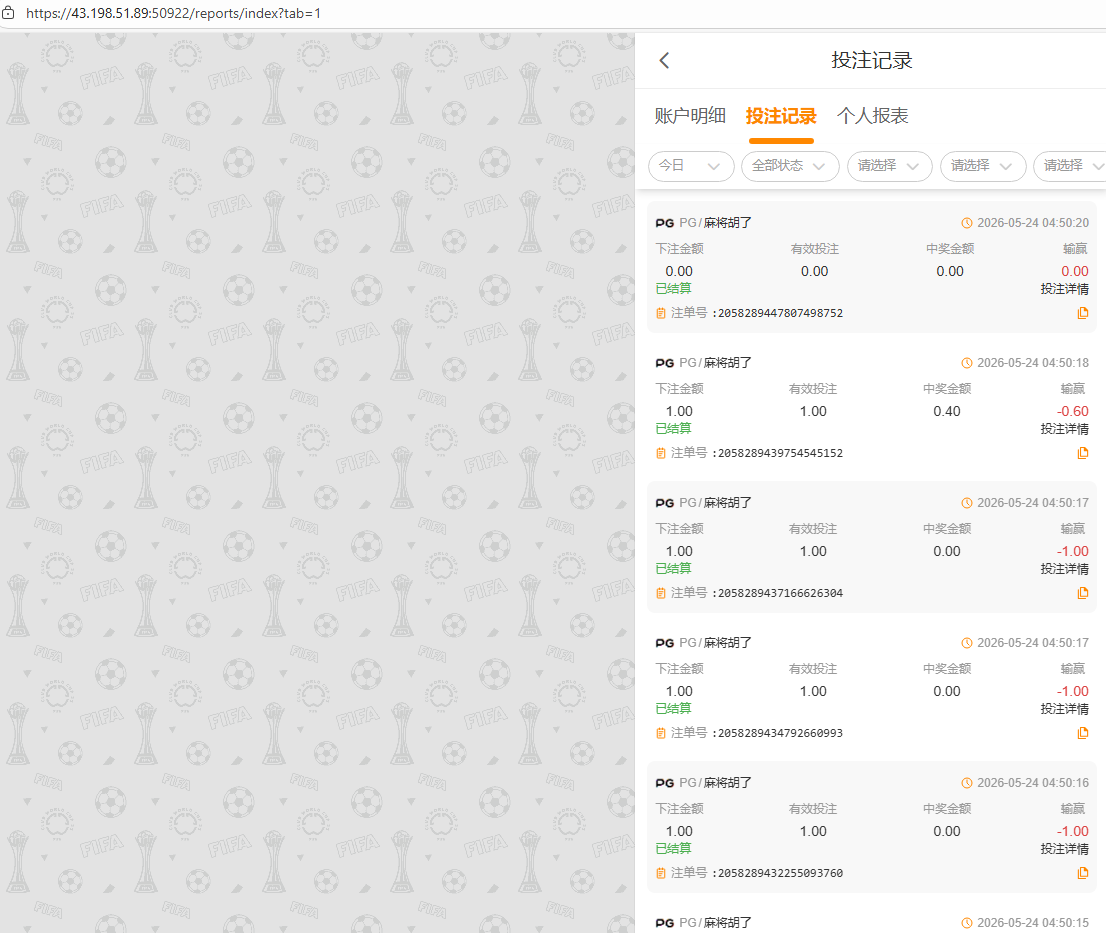Click the note icon before 注单号 2058289439754545152

coord(661,453)
